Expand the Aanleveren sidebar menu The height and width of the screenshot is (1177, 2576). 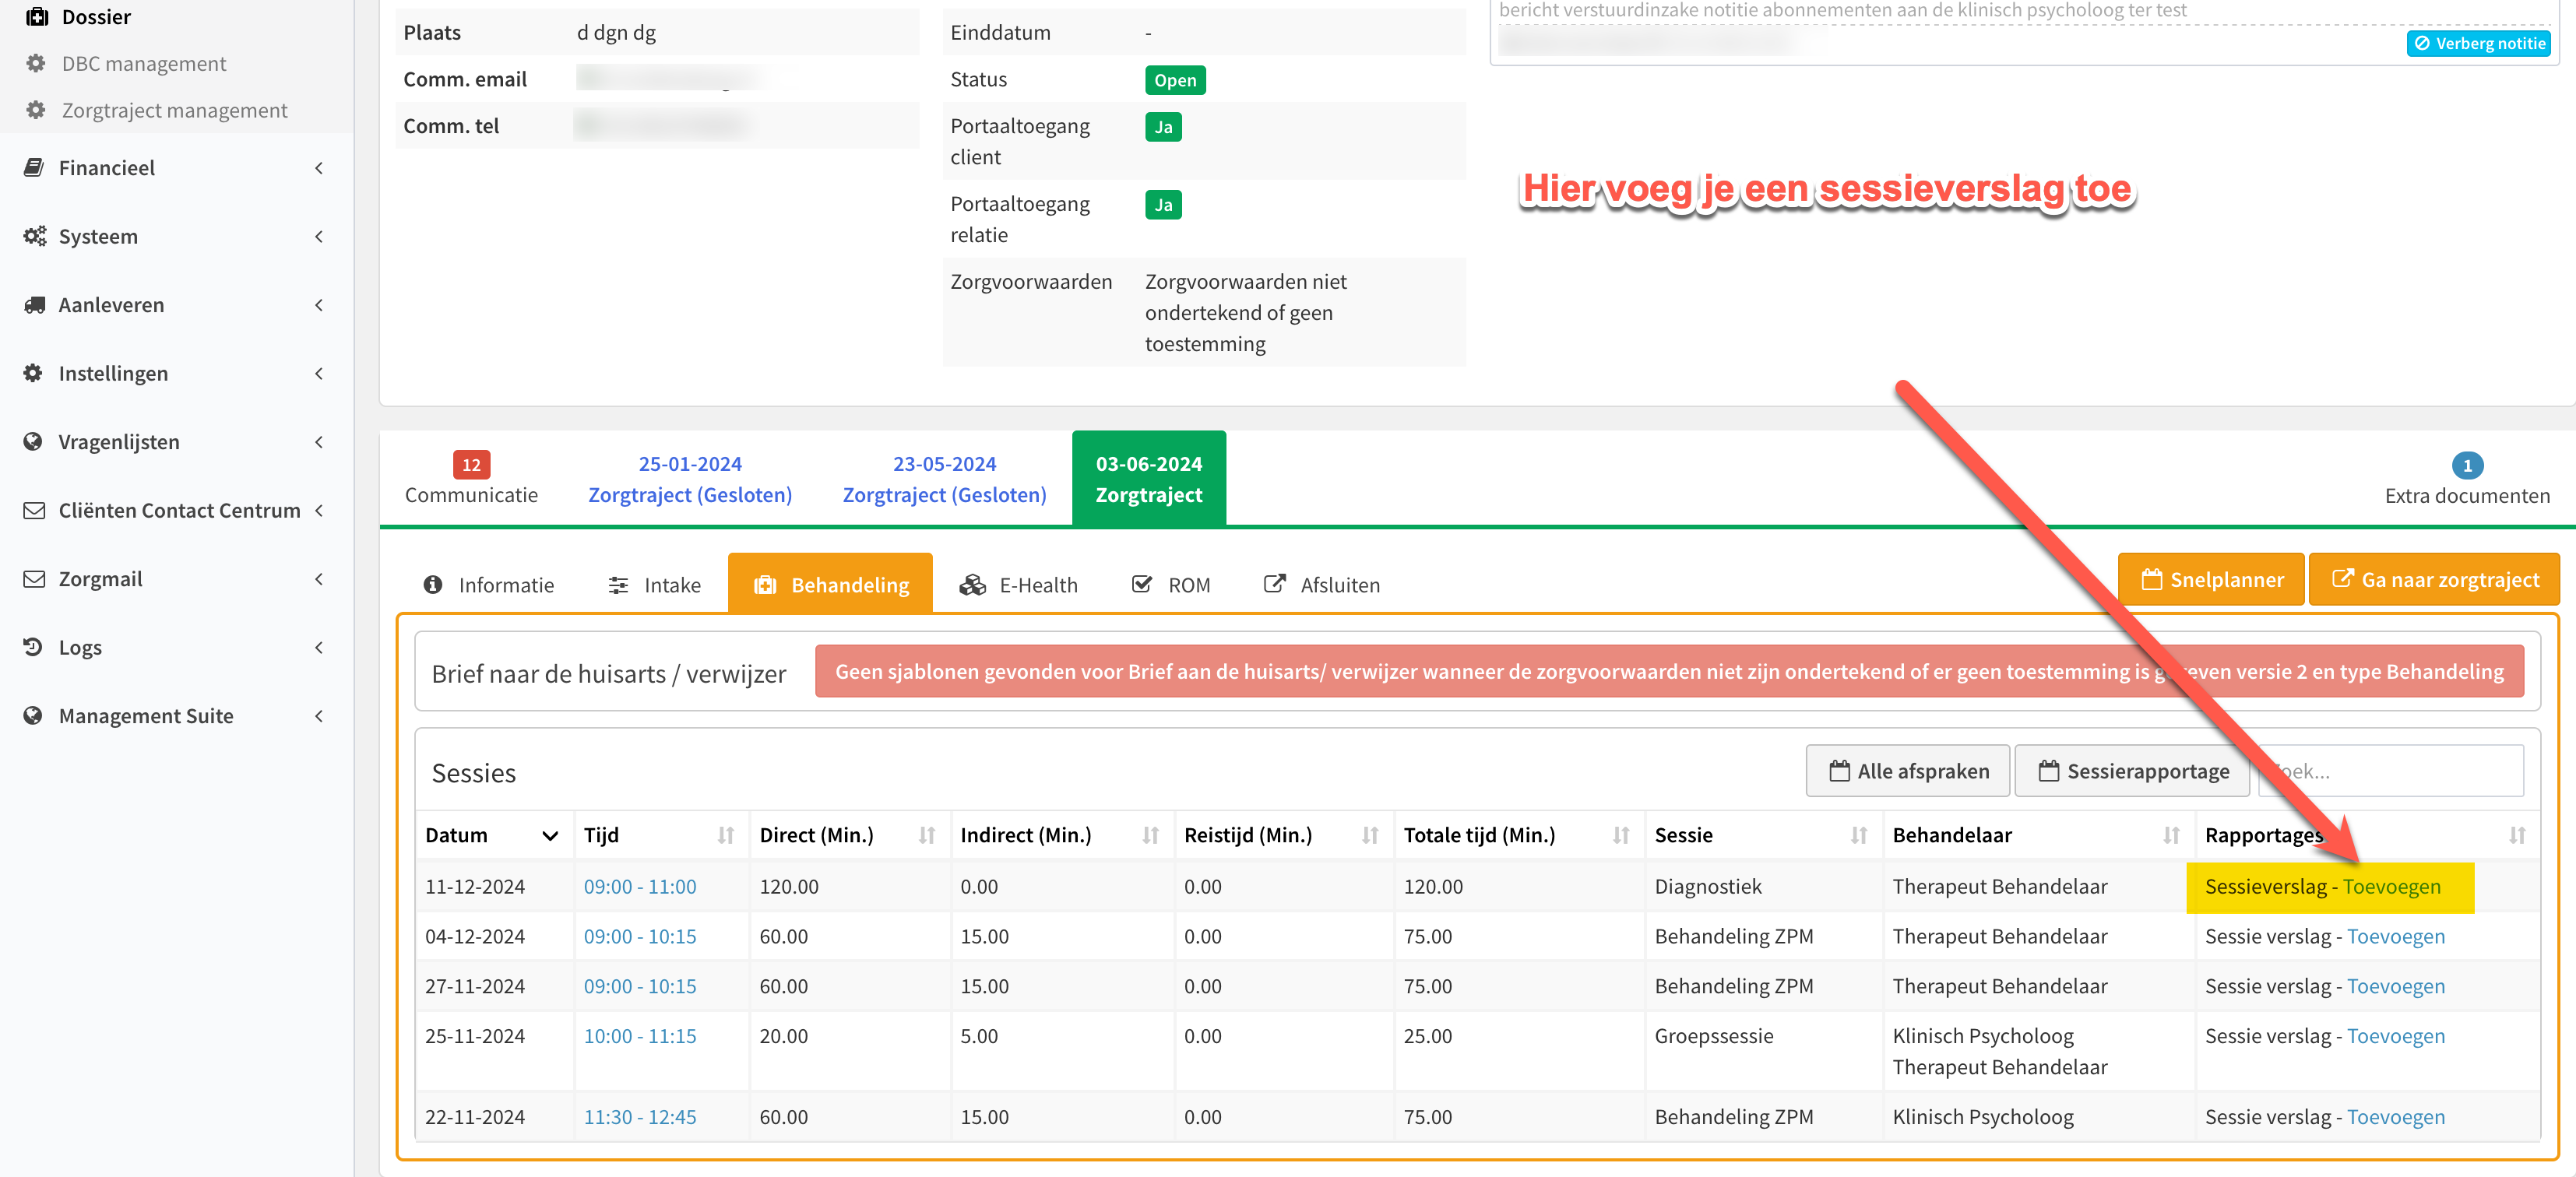pyautogui.click(x=319, y=305)
